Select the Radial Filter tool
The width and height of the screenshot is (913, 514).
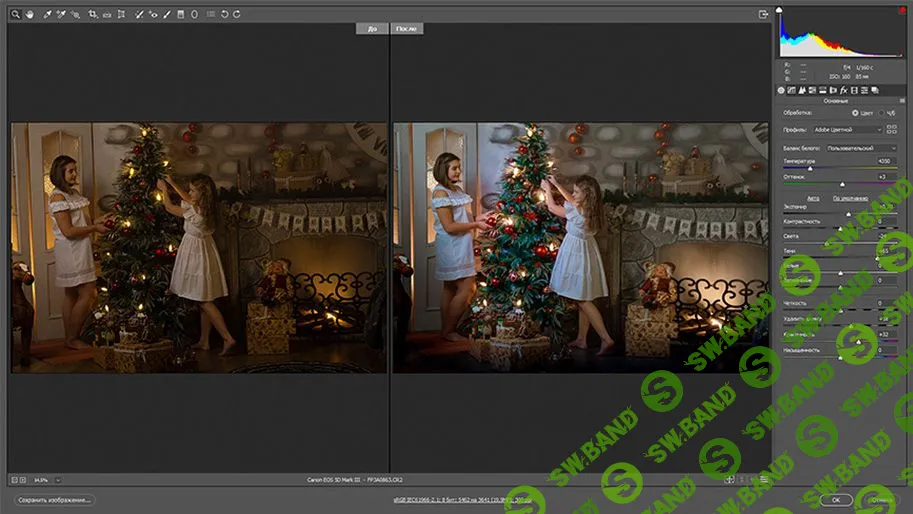click(x=194, y=14)
